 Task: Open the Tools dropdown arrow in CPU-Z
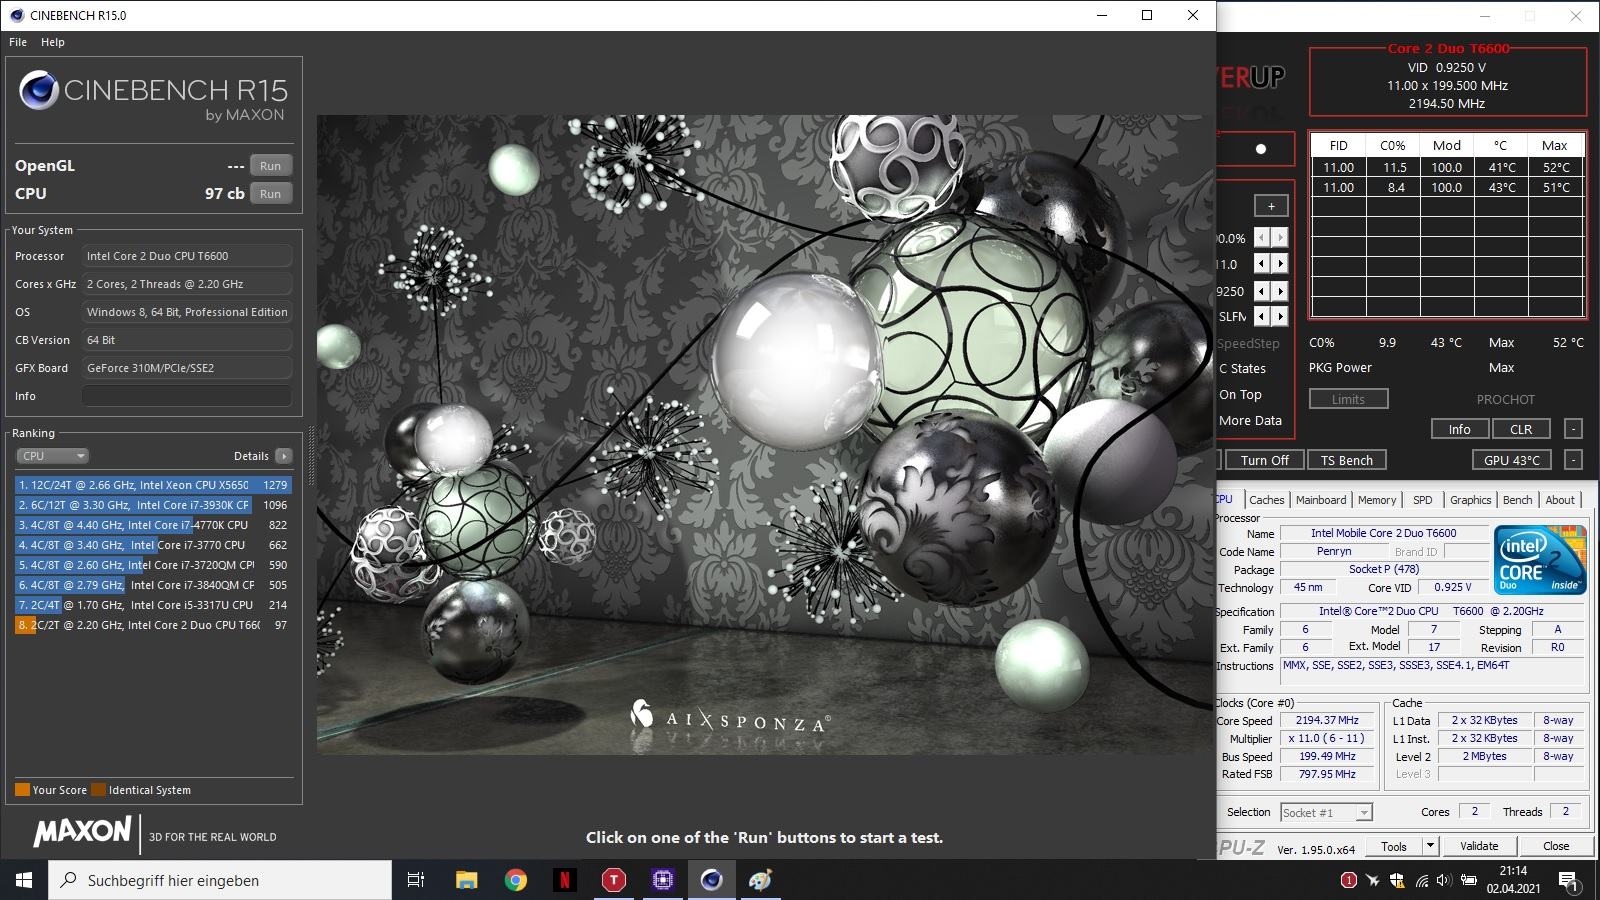(1430, 846)
